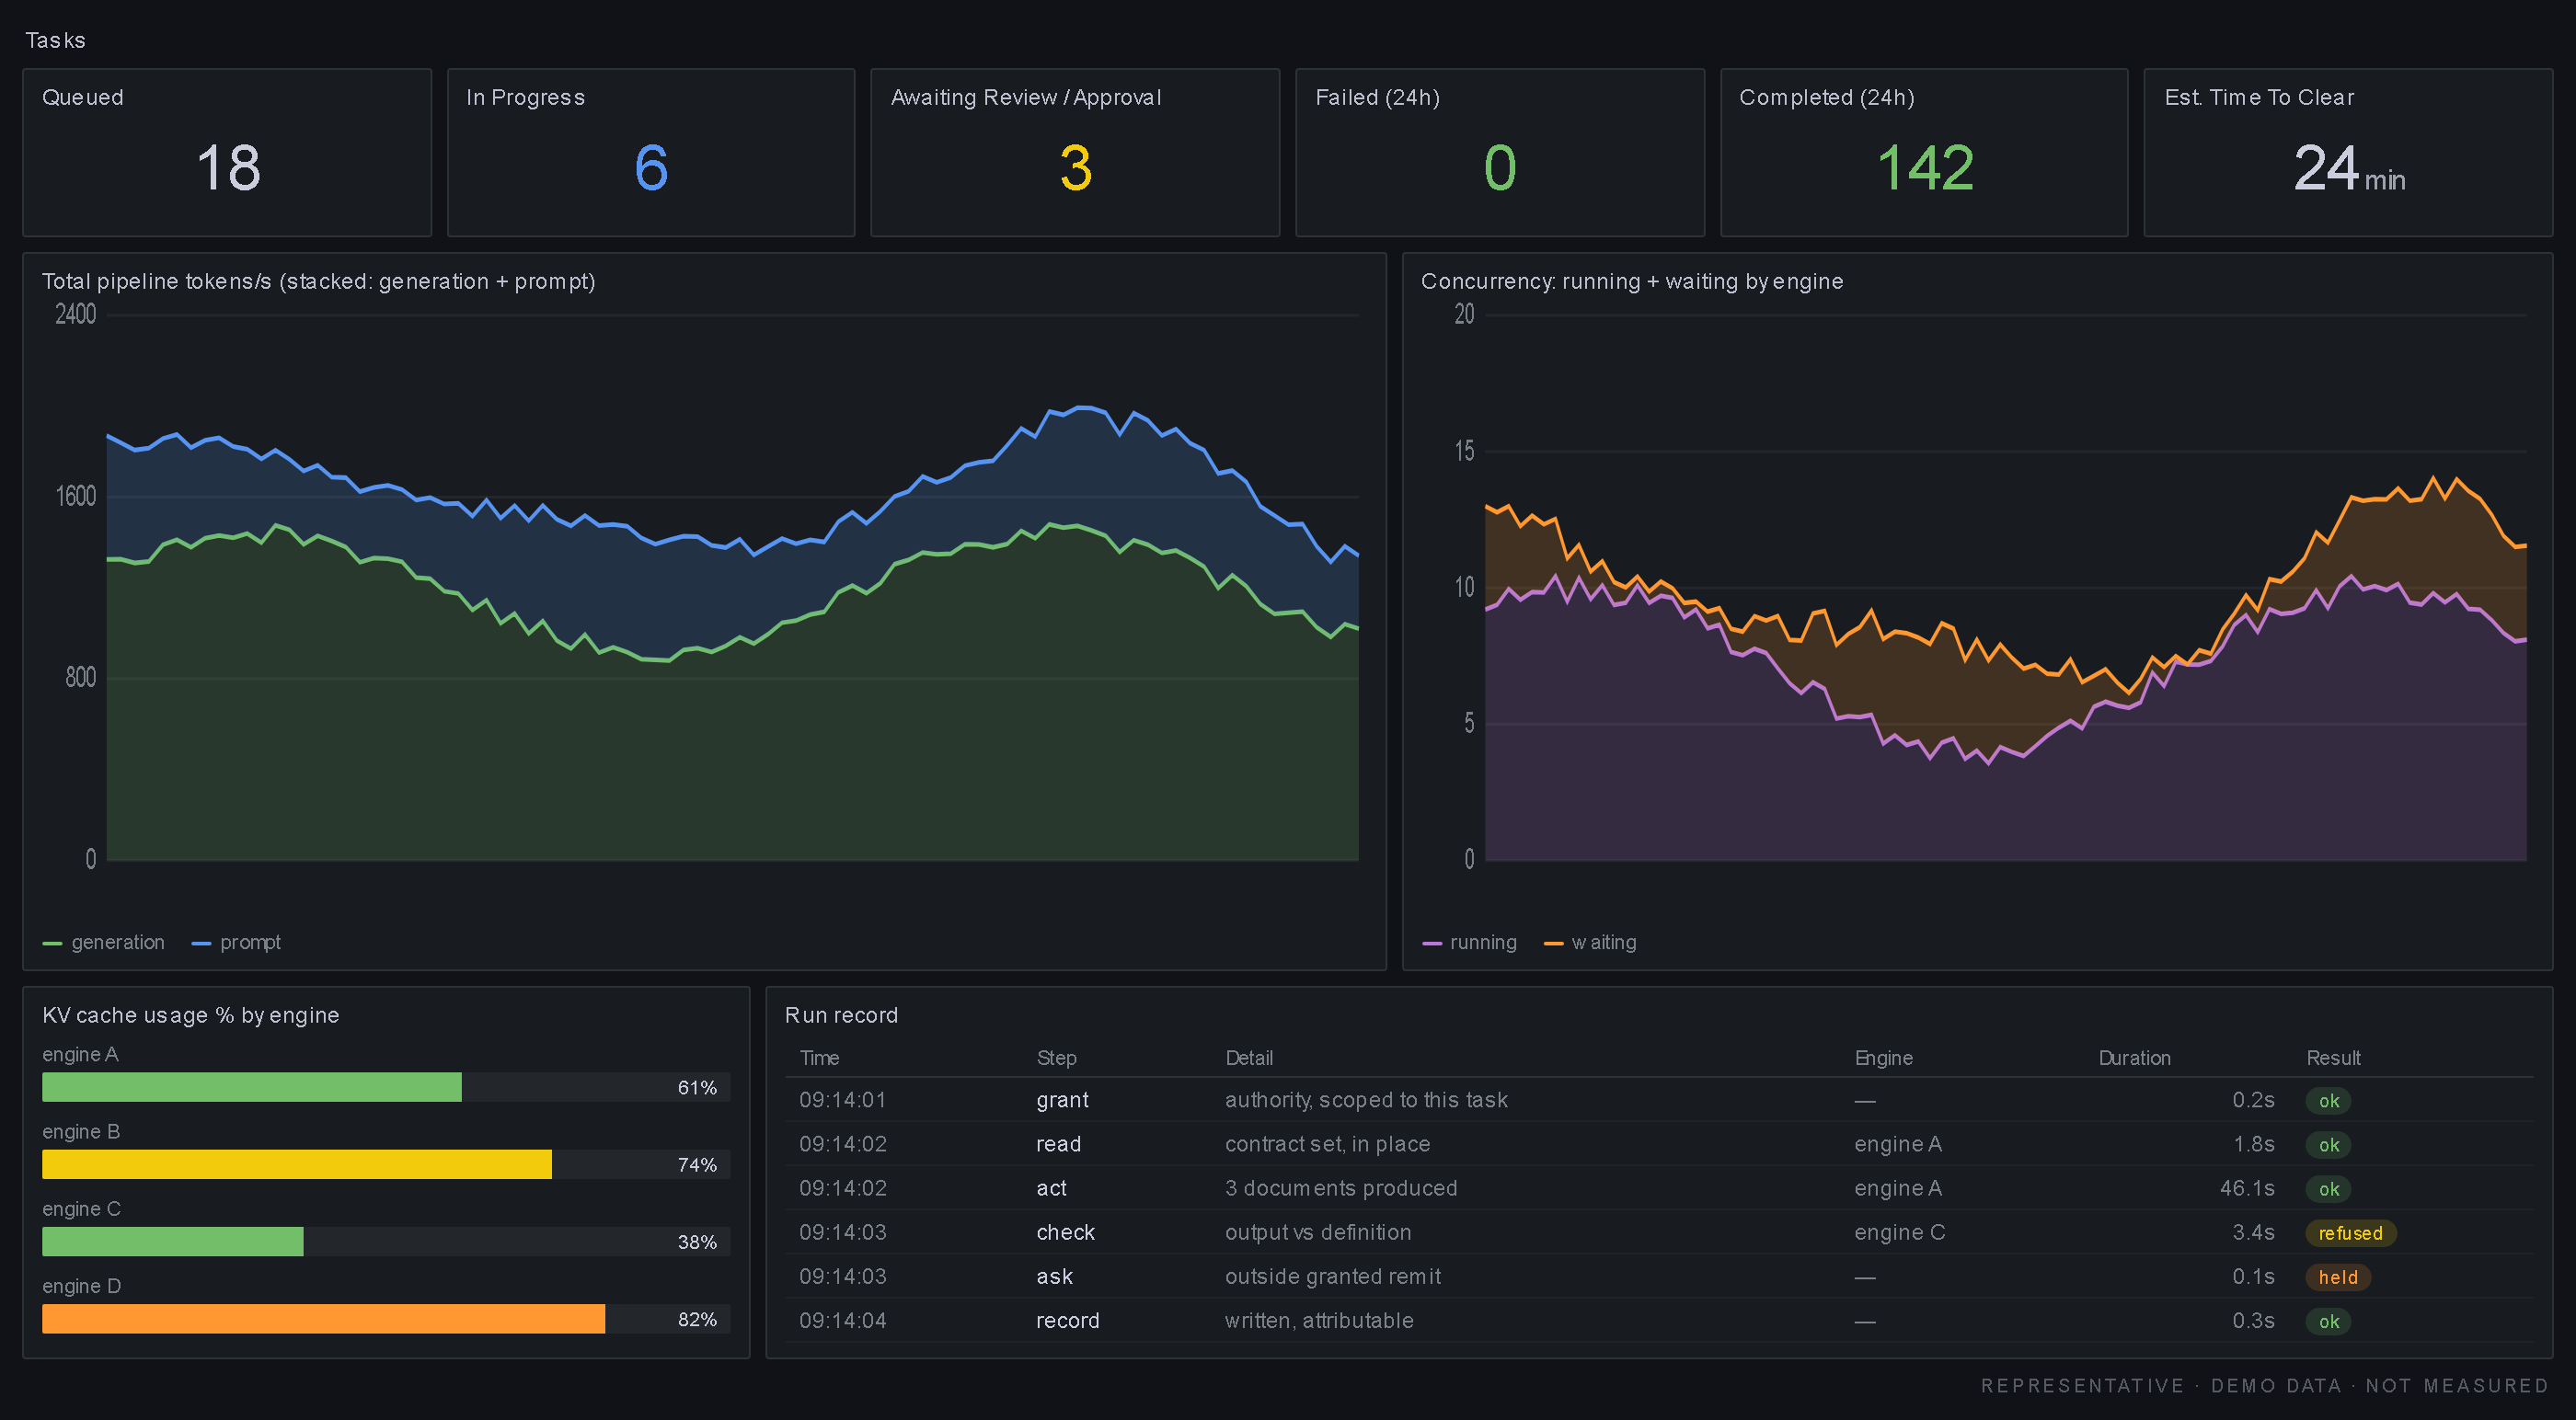Viewport: 2576px width, 1420px height.
Task: Click the 'contract set, in place' cell
Action: [x=1327, y=1144]
